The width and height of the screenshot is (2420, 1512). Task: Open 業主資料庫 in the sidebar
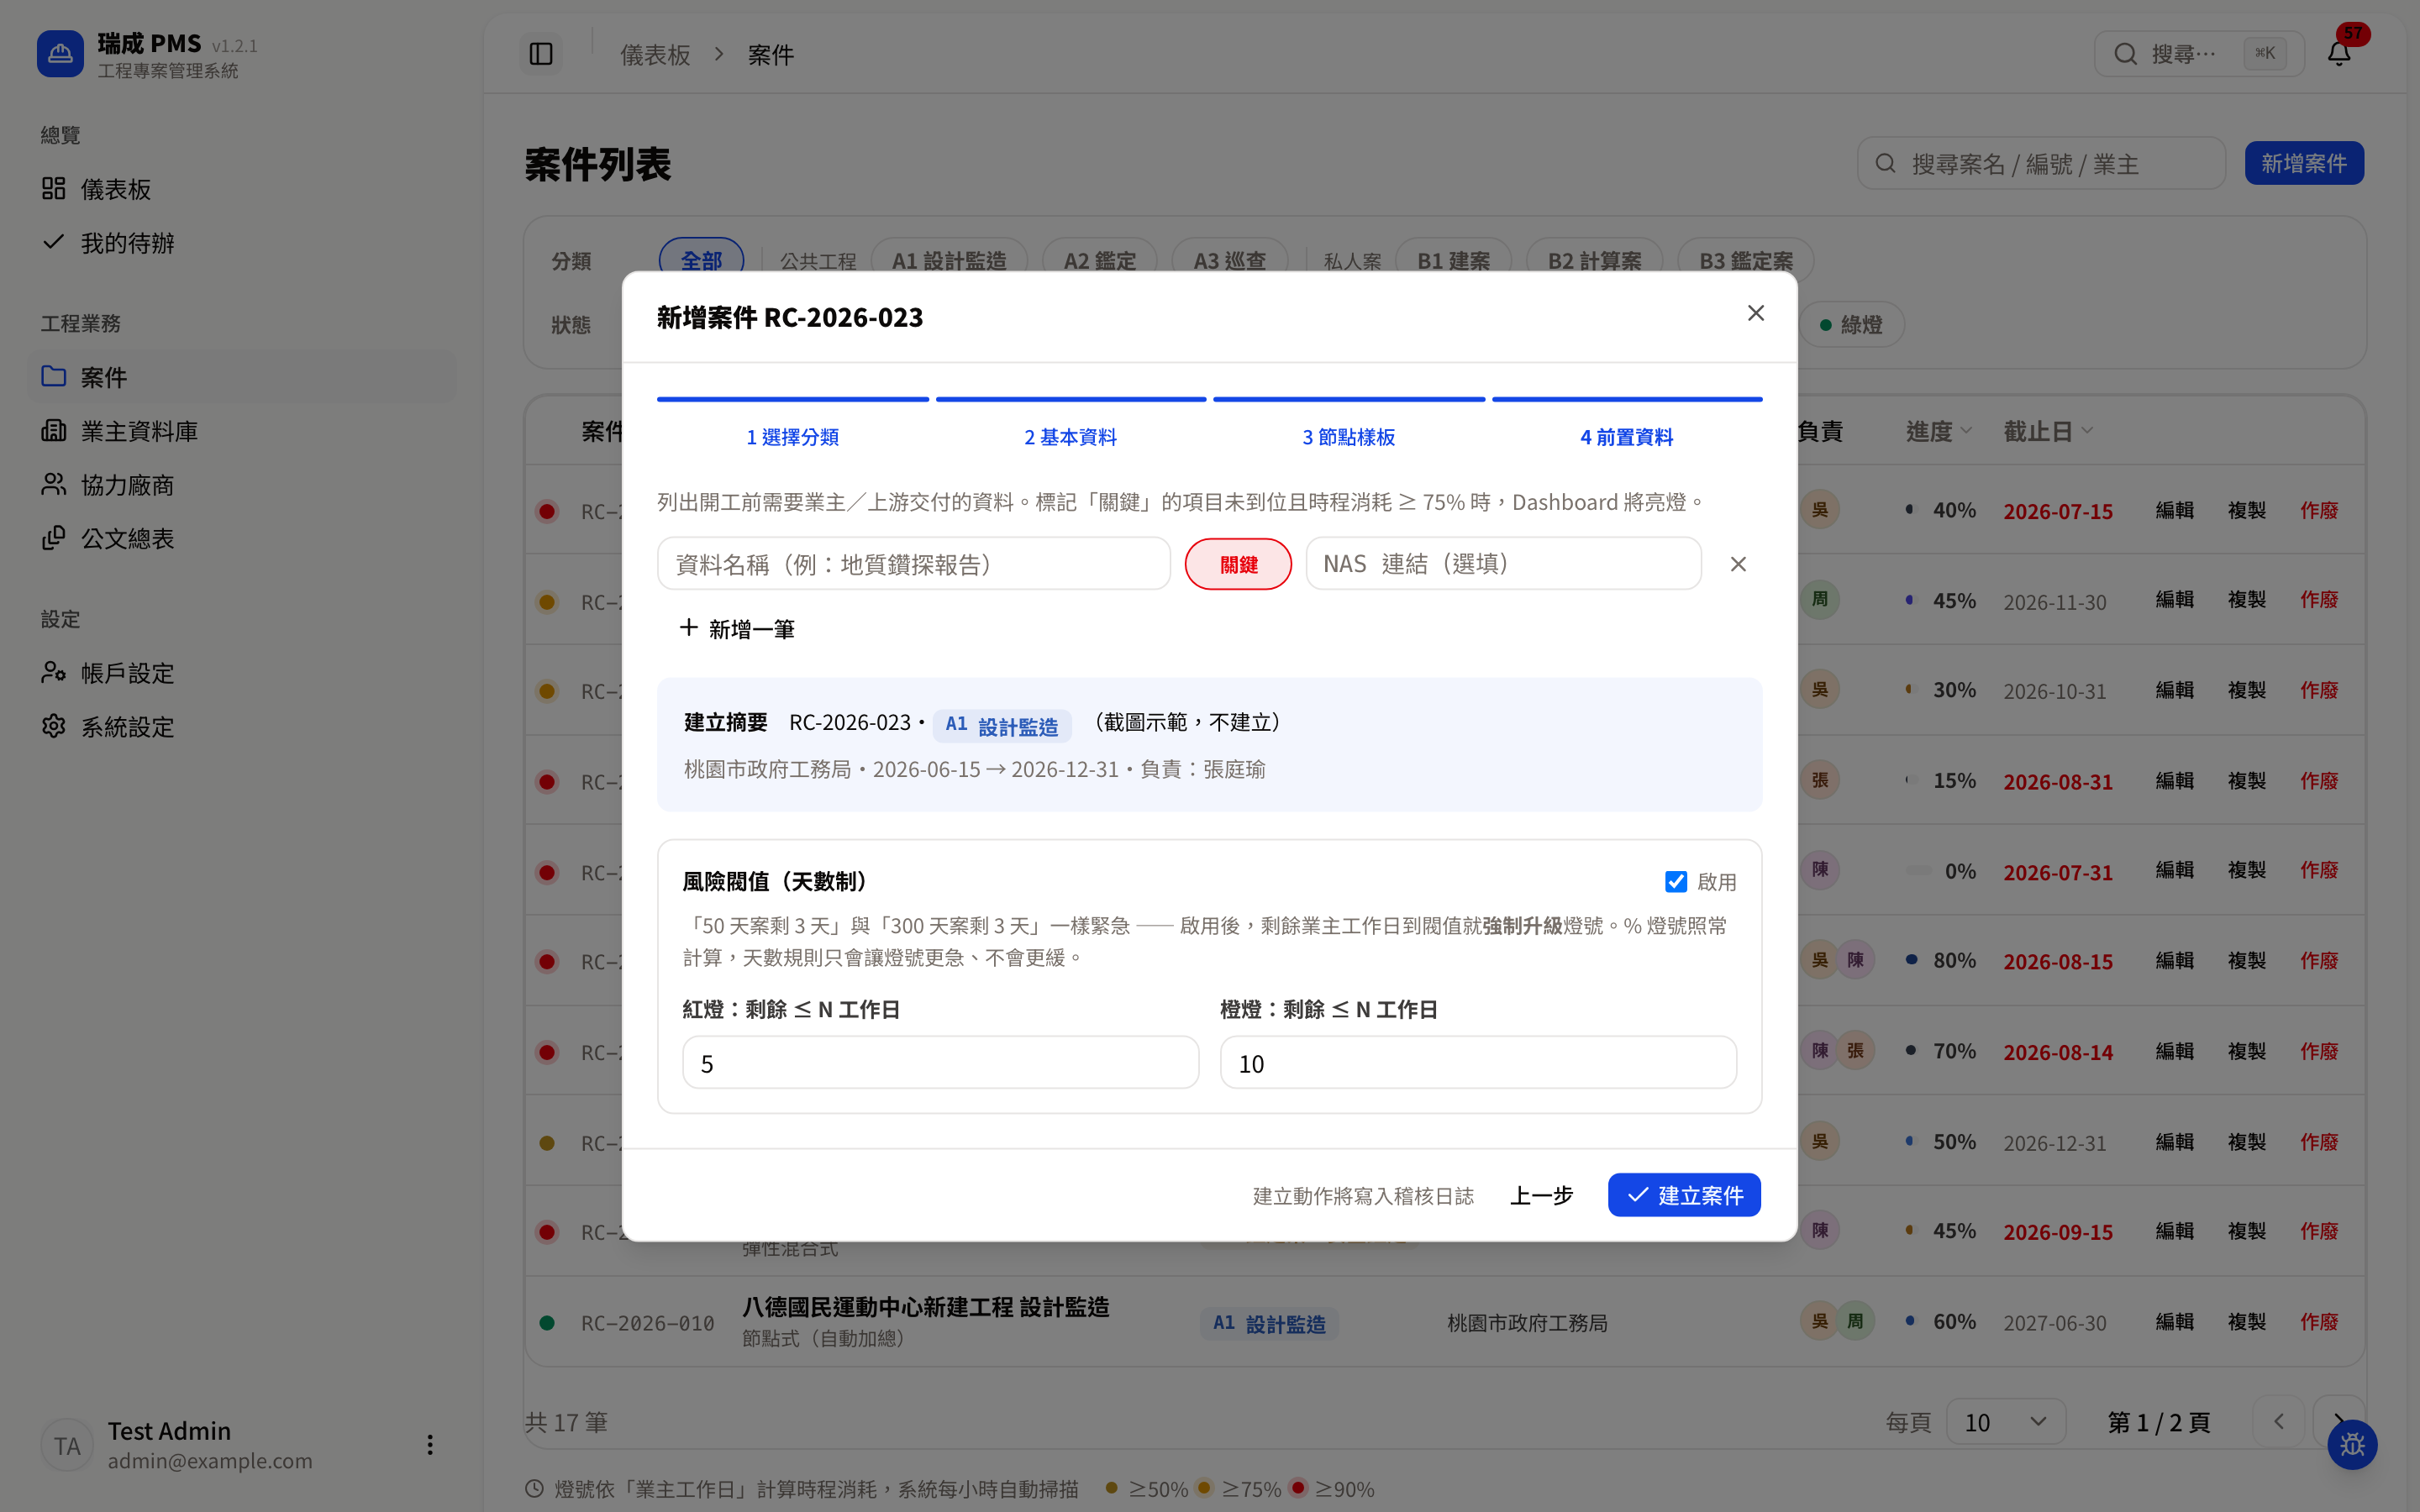pos(242,431)
